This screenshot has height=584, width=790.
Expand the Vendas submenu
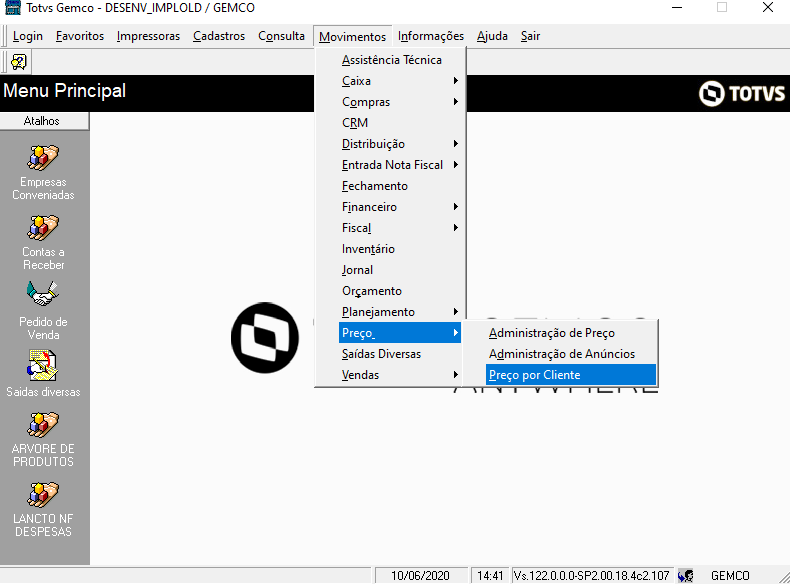[400, 375]
